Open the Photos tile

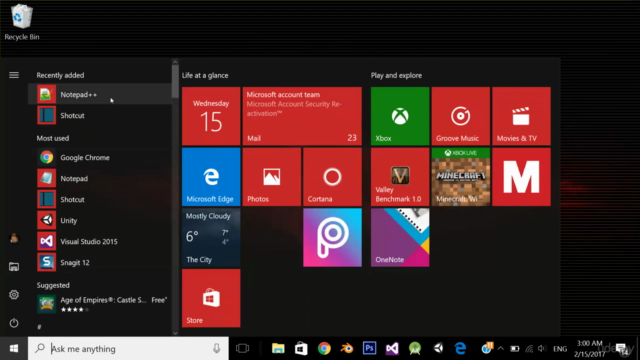272,177
